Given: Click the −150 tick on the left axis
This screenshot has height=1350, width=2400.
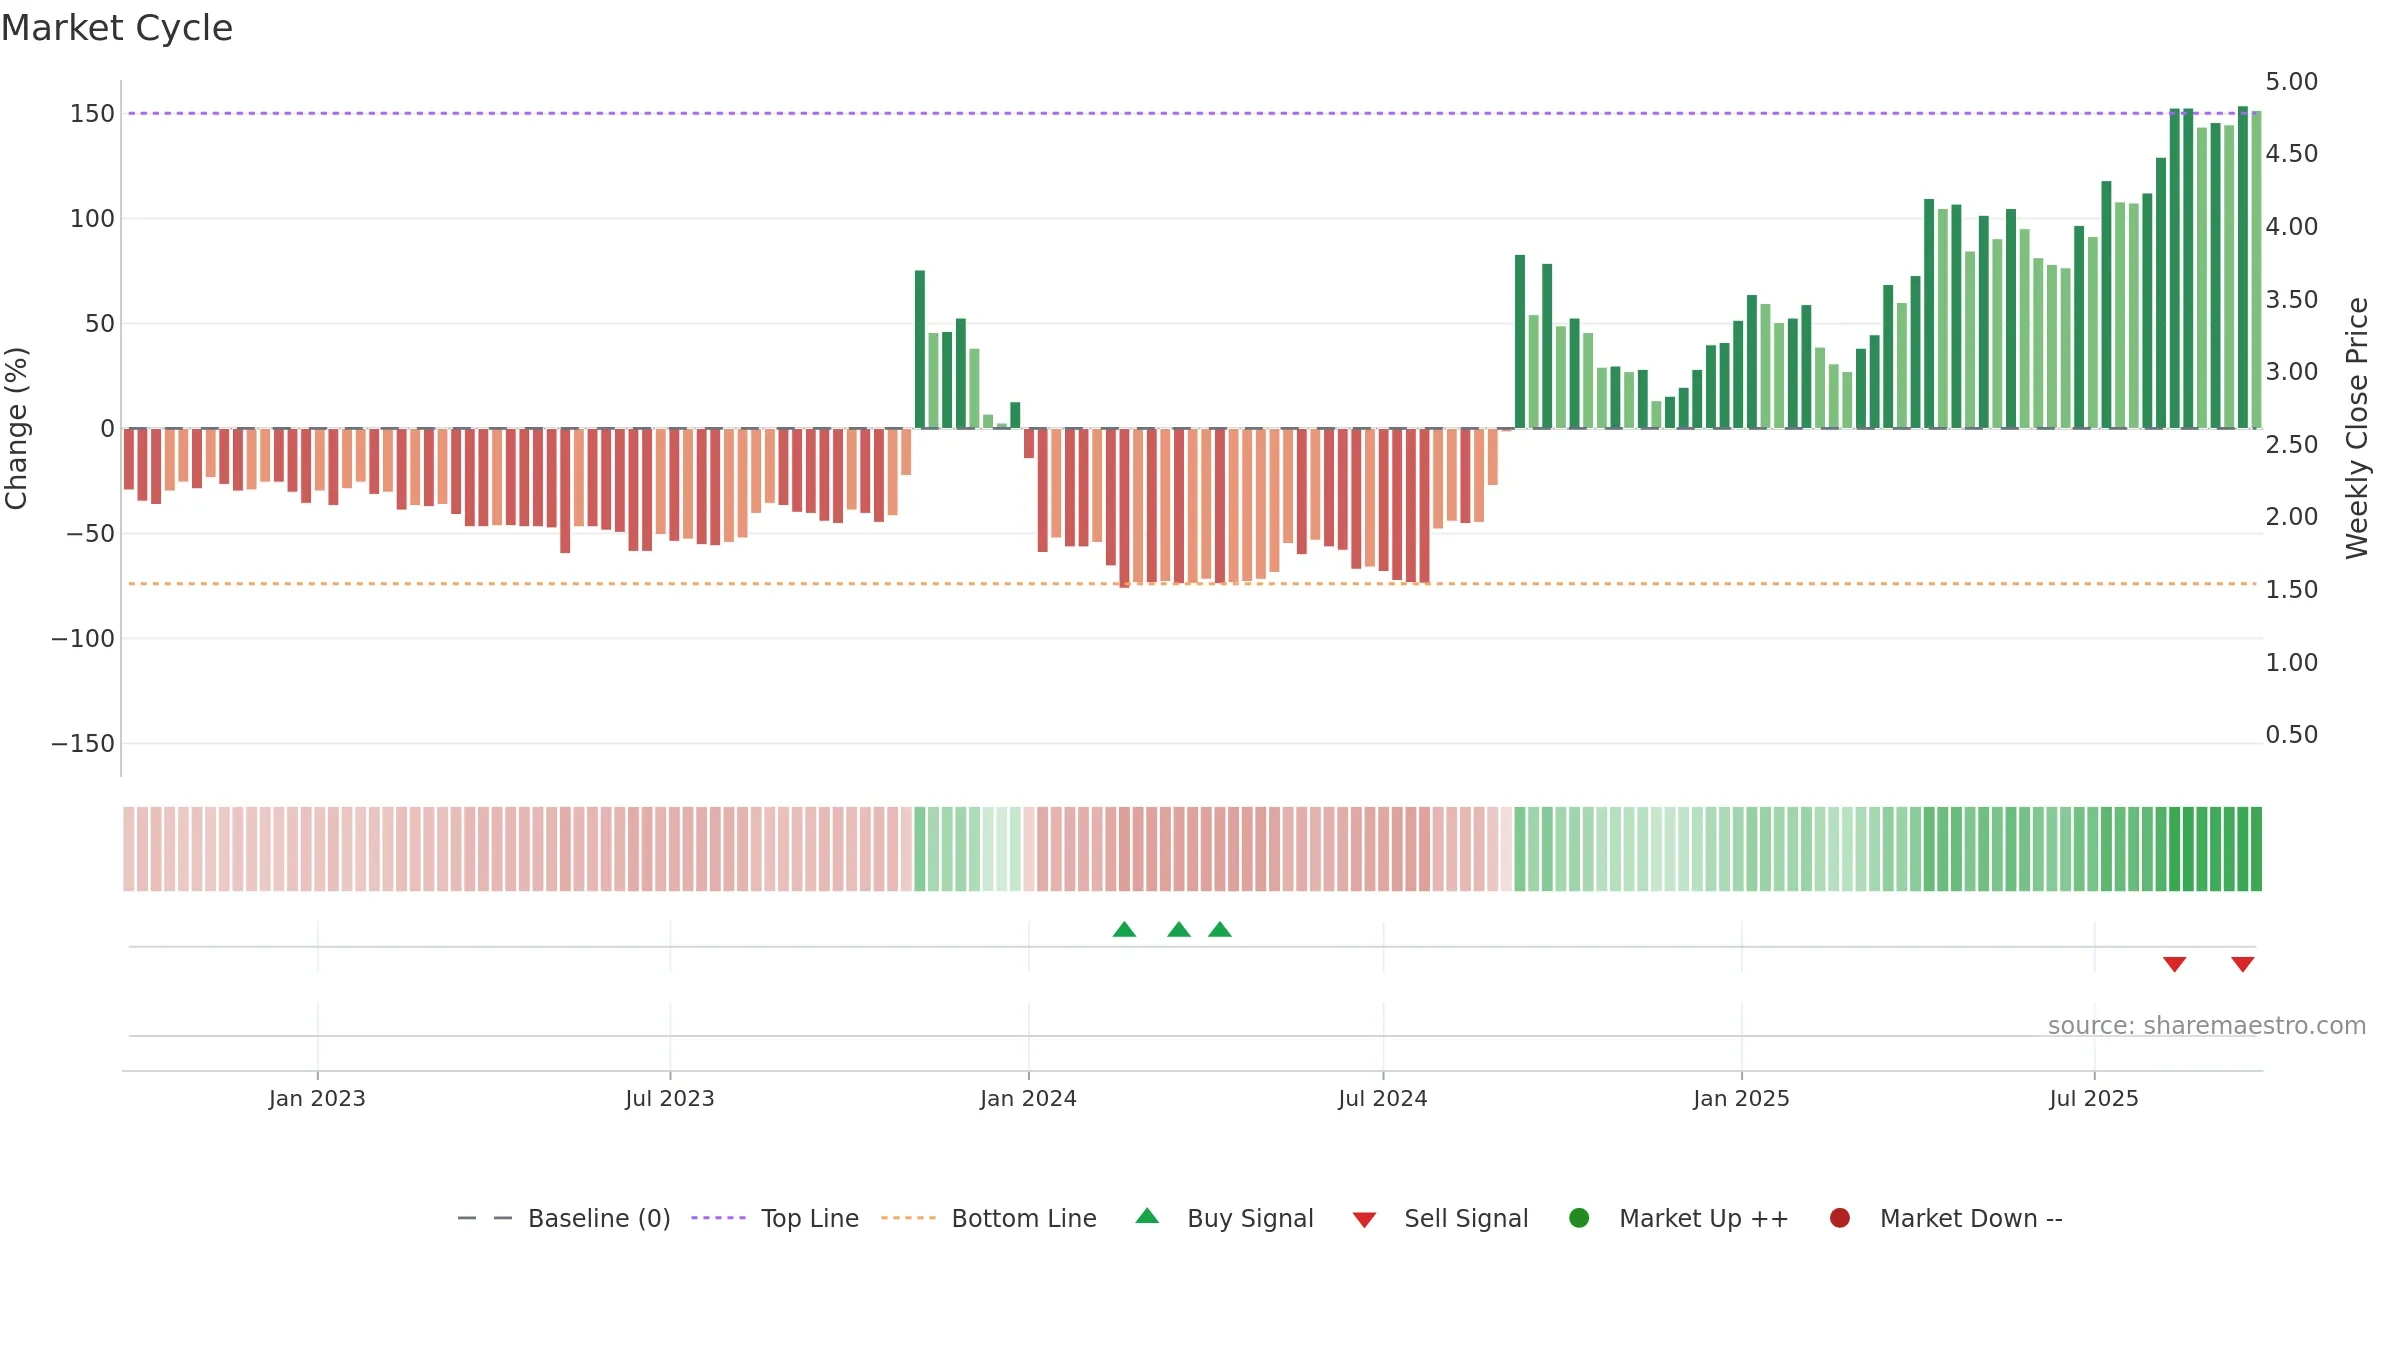Looking at the screenshot, I should coord(83,744).
